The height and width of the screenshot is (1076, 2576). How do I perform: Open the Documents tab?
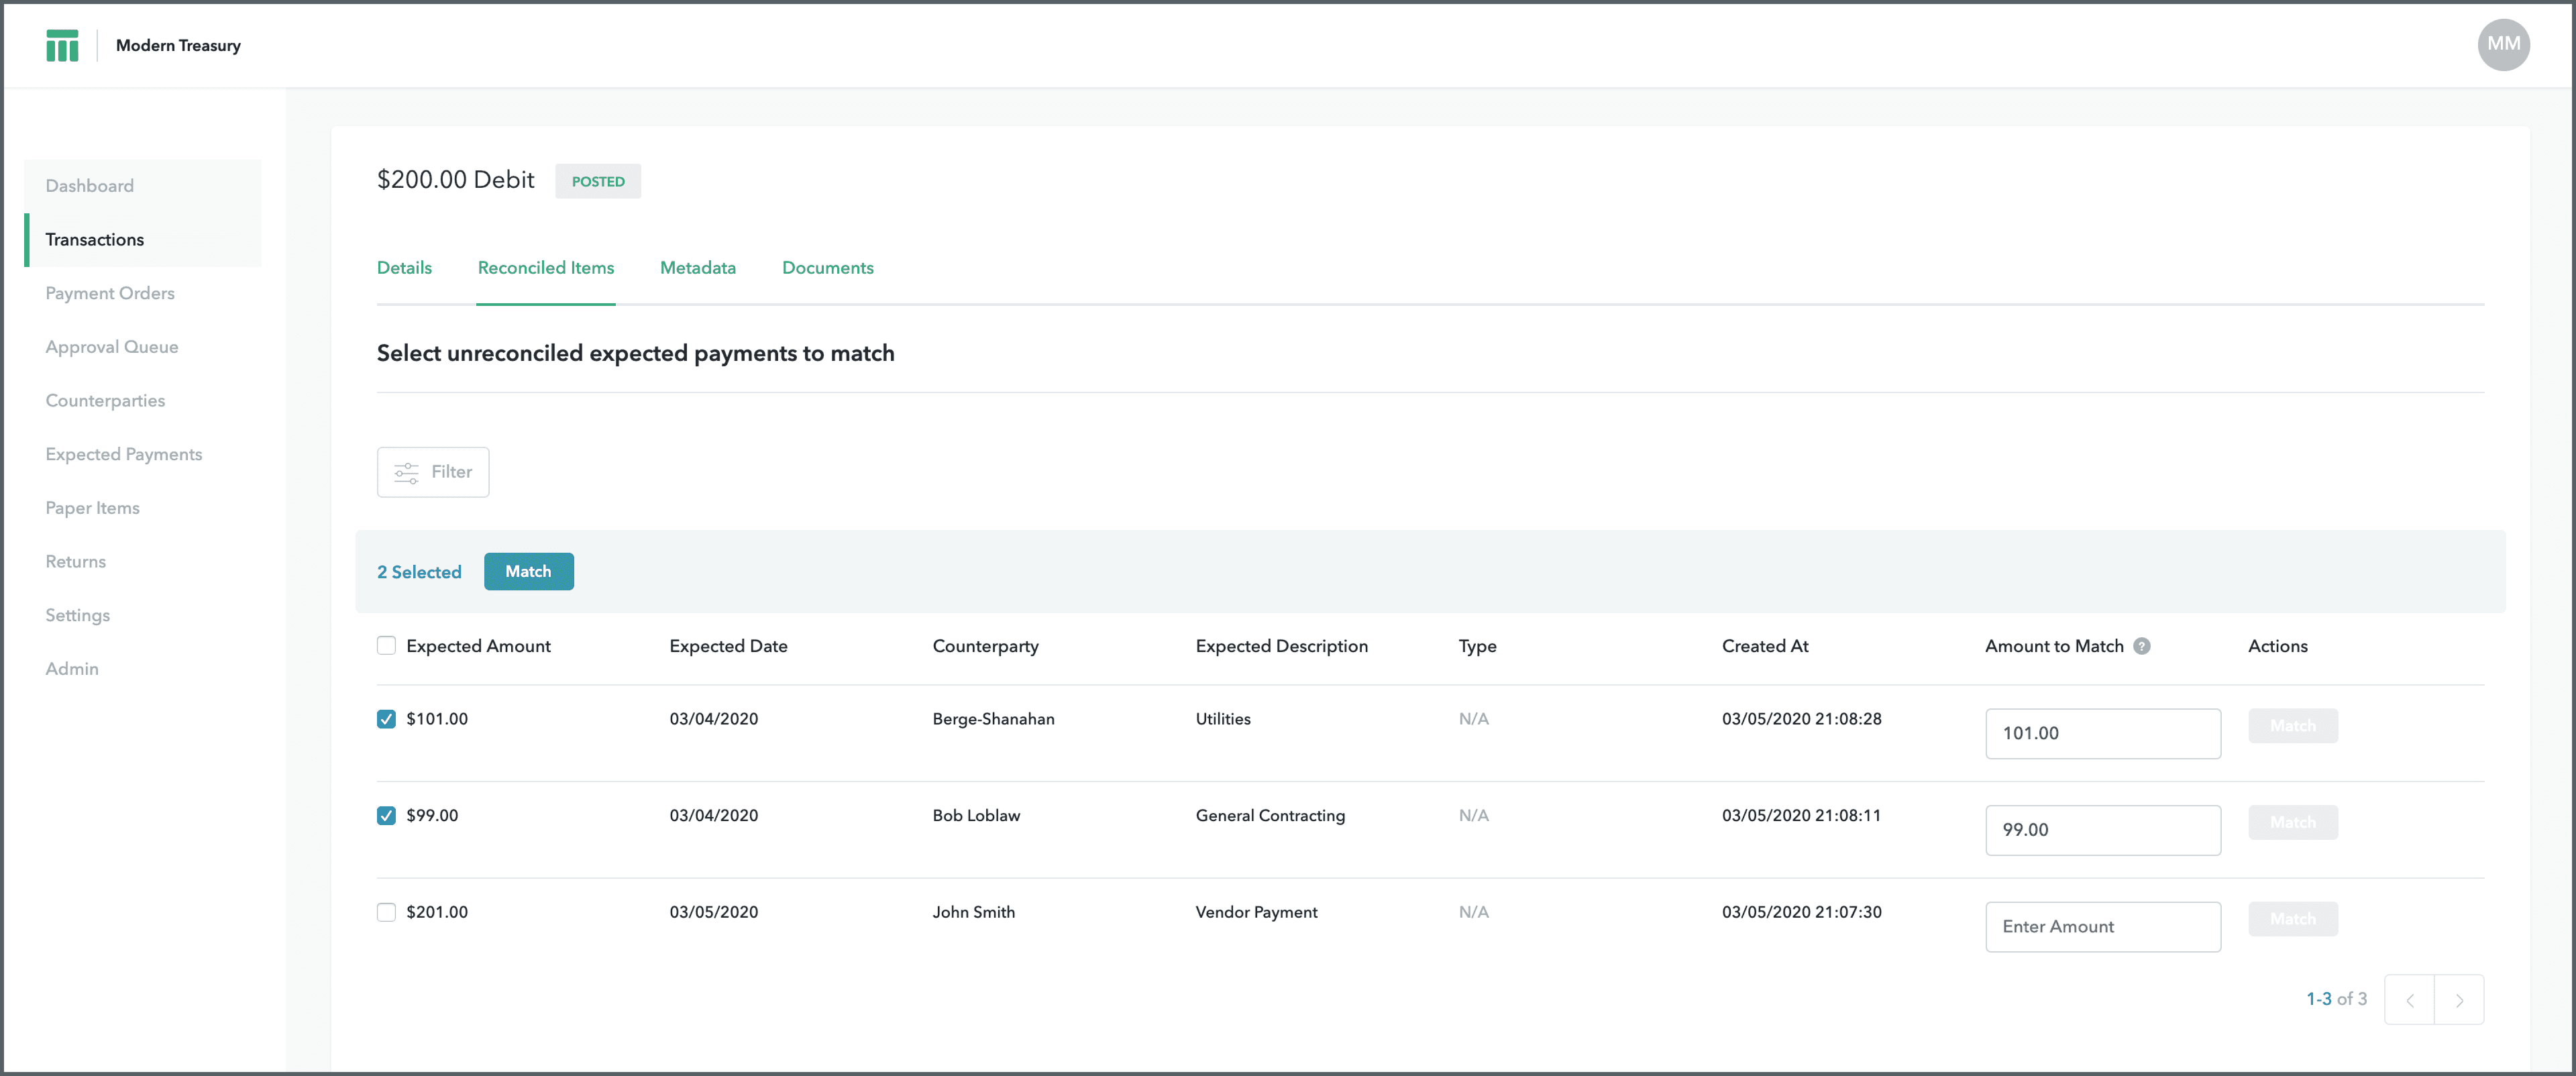coord(827,268)
